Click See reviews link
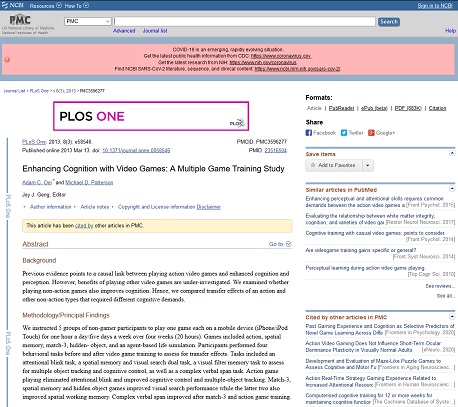This screenshot has width=458, height=407. 440,286
